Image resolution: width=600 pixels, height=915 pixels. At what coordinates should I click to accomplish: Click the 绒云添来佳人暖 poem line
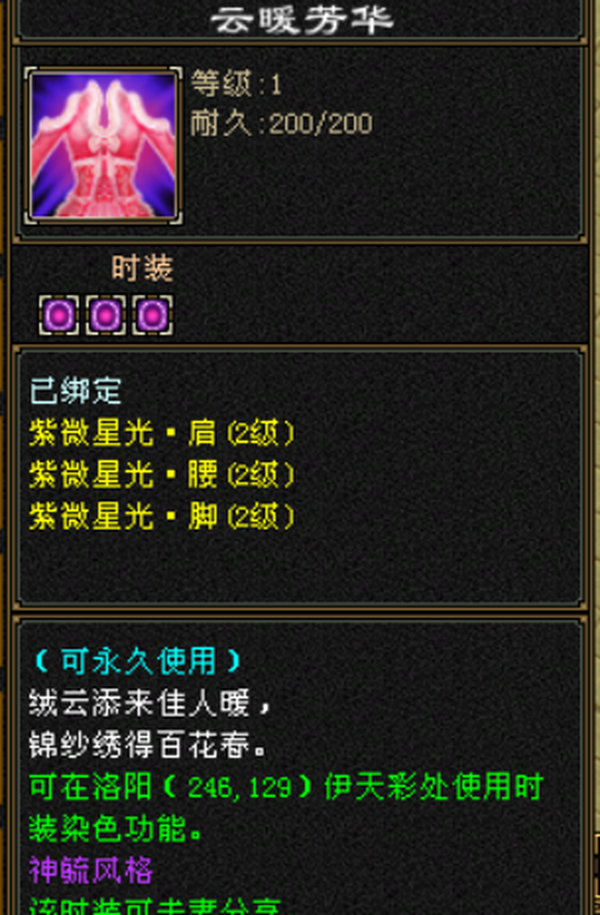pos(150,704)
